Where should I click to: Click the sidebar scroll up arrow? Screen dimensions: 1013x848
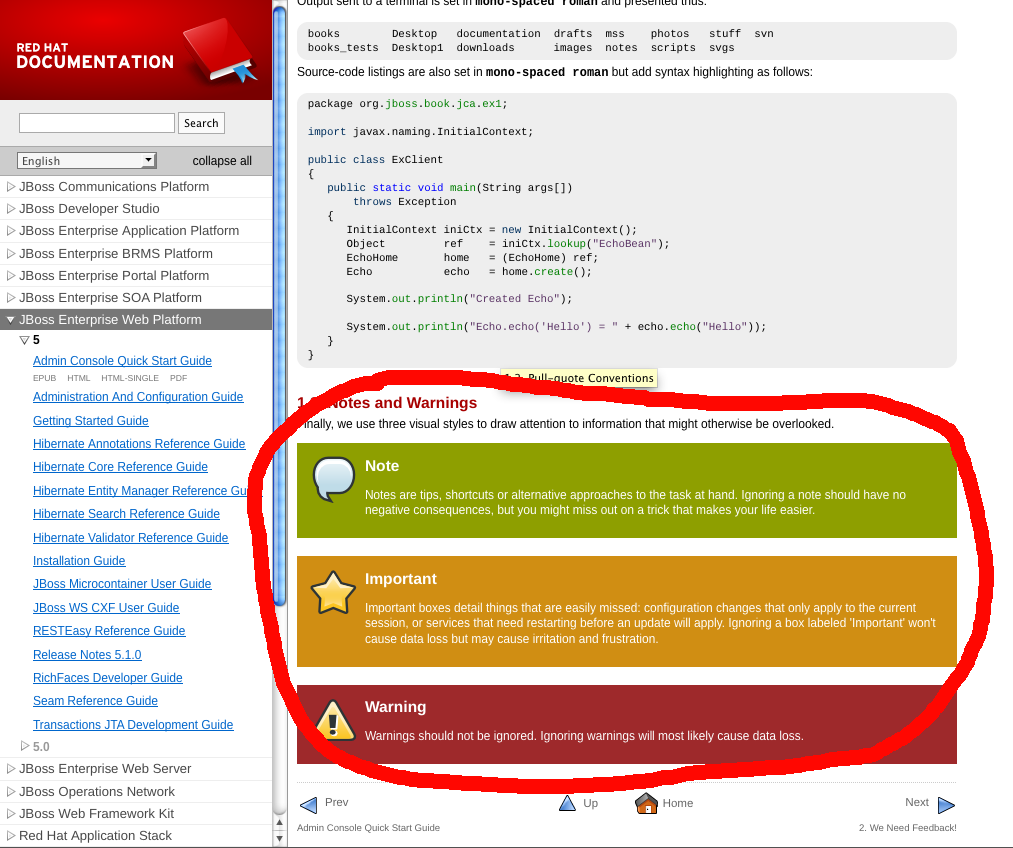pyautogui.click(x=279, y=823)
